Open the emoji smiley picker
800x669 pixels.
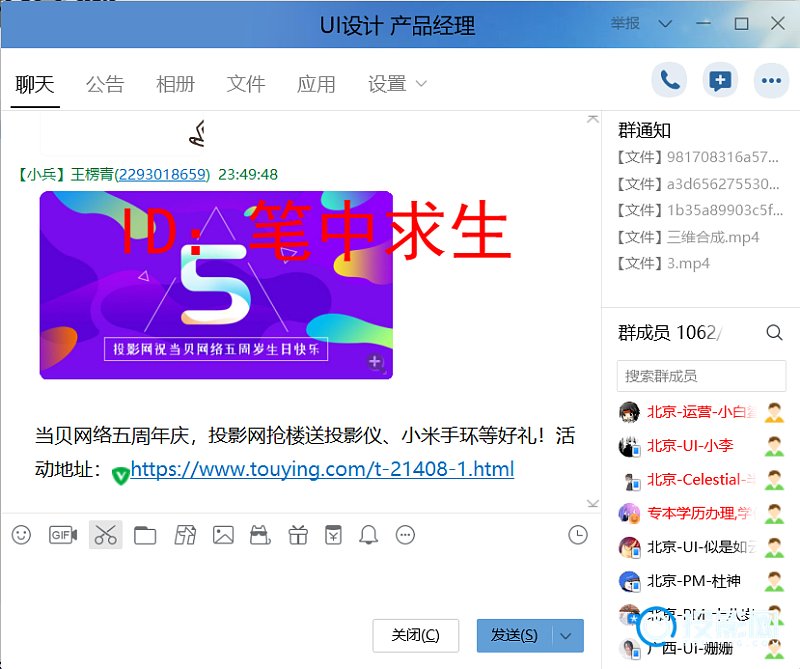coord(21,535)
